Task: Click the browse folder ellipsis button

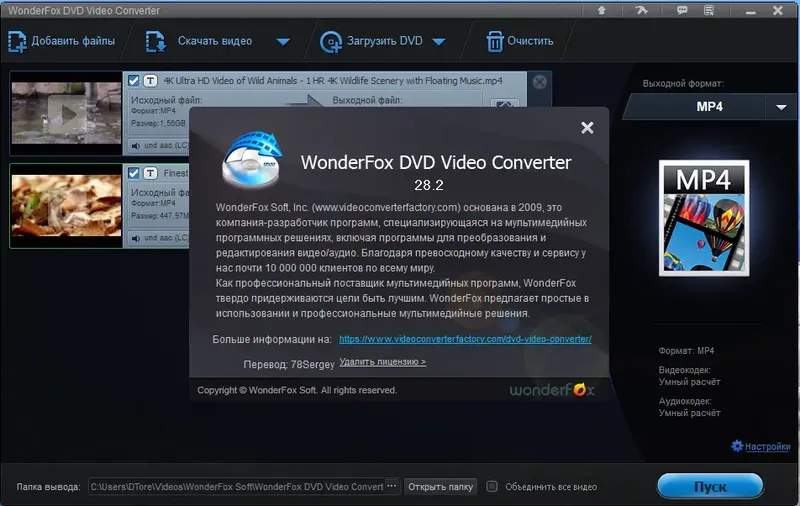Action: [392, 486]
